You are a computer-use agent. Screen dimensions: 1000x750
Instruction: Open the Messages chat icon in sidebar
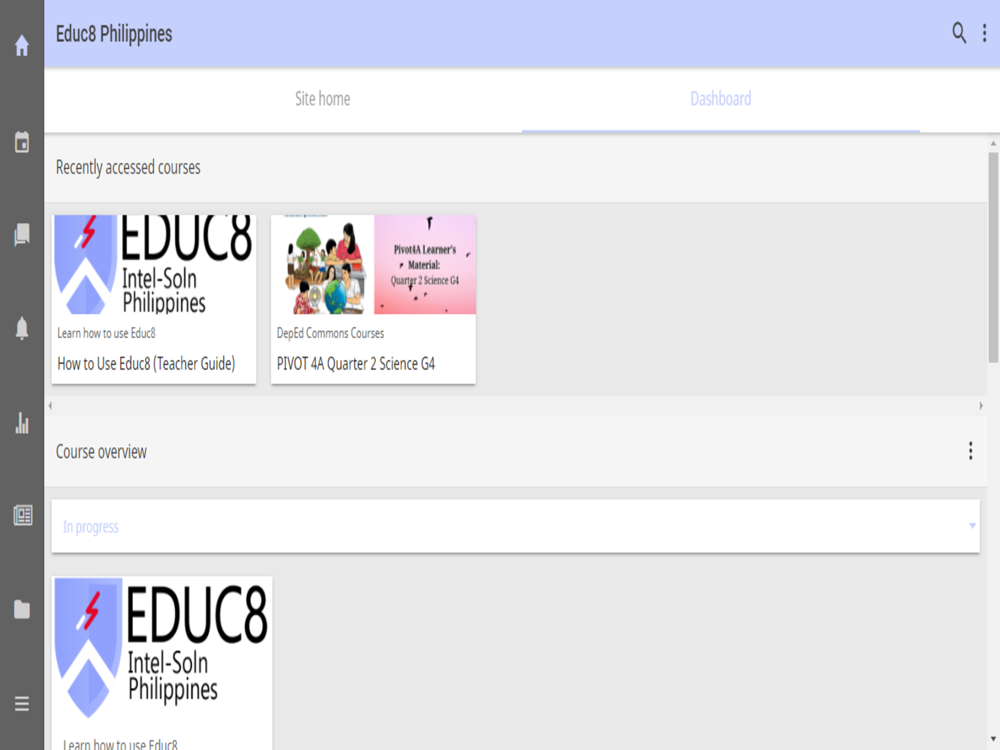22,235
